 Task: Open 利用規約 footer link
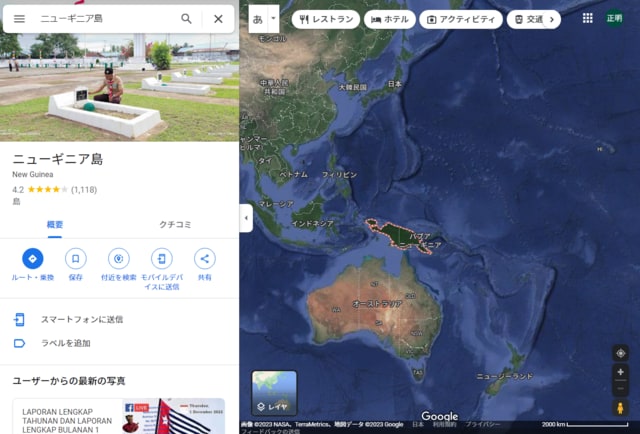(x=444, y=425)
